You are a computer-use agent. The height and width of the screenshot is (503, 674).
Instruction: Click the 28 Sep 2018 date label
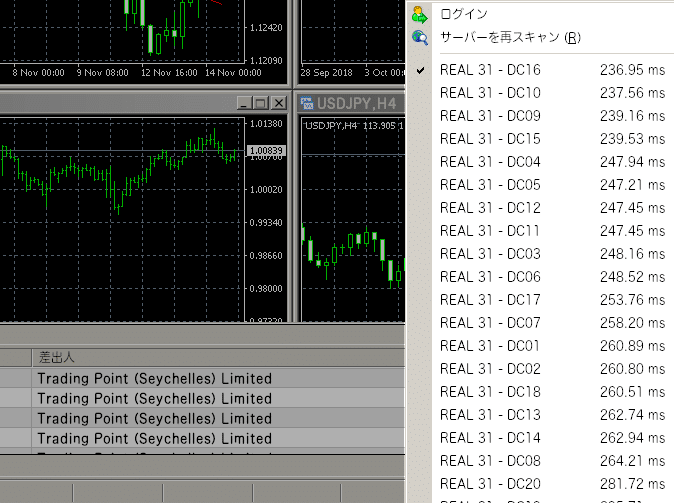click(x=326, y=73)
